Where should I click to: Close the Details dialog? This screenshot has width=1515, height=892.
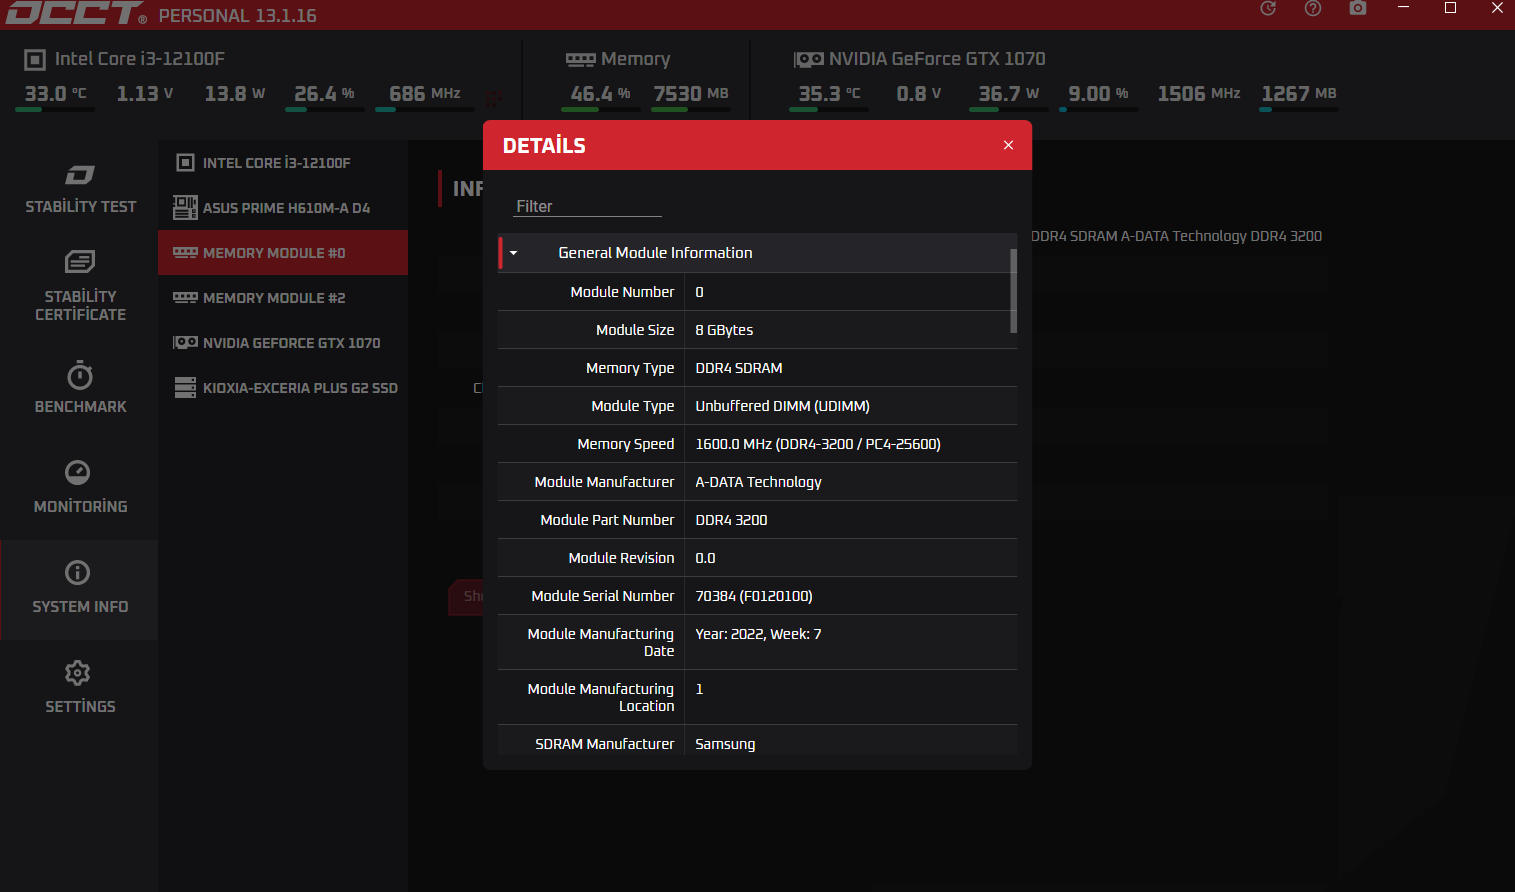(1008, 145)
